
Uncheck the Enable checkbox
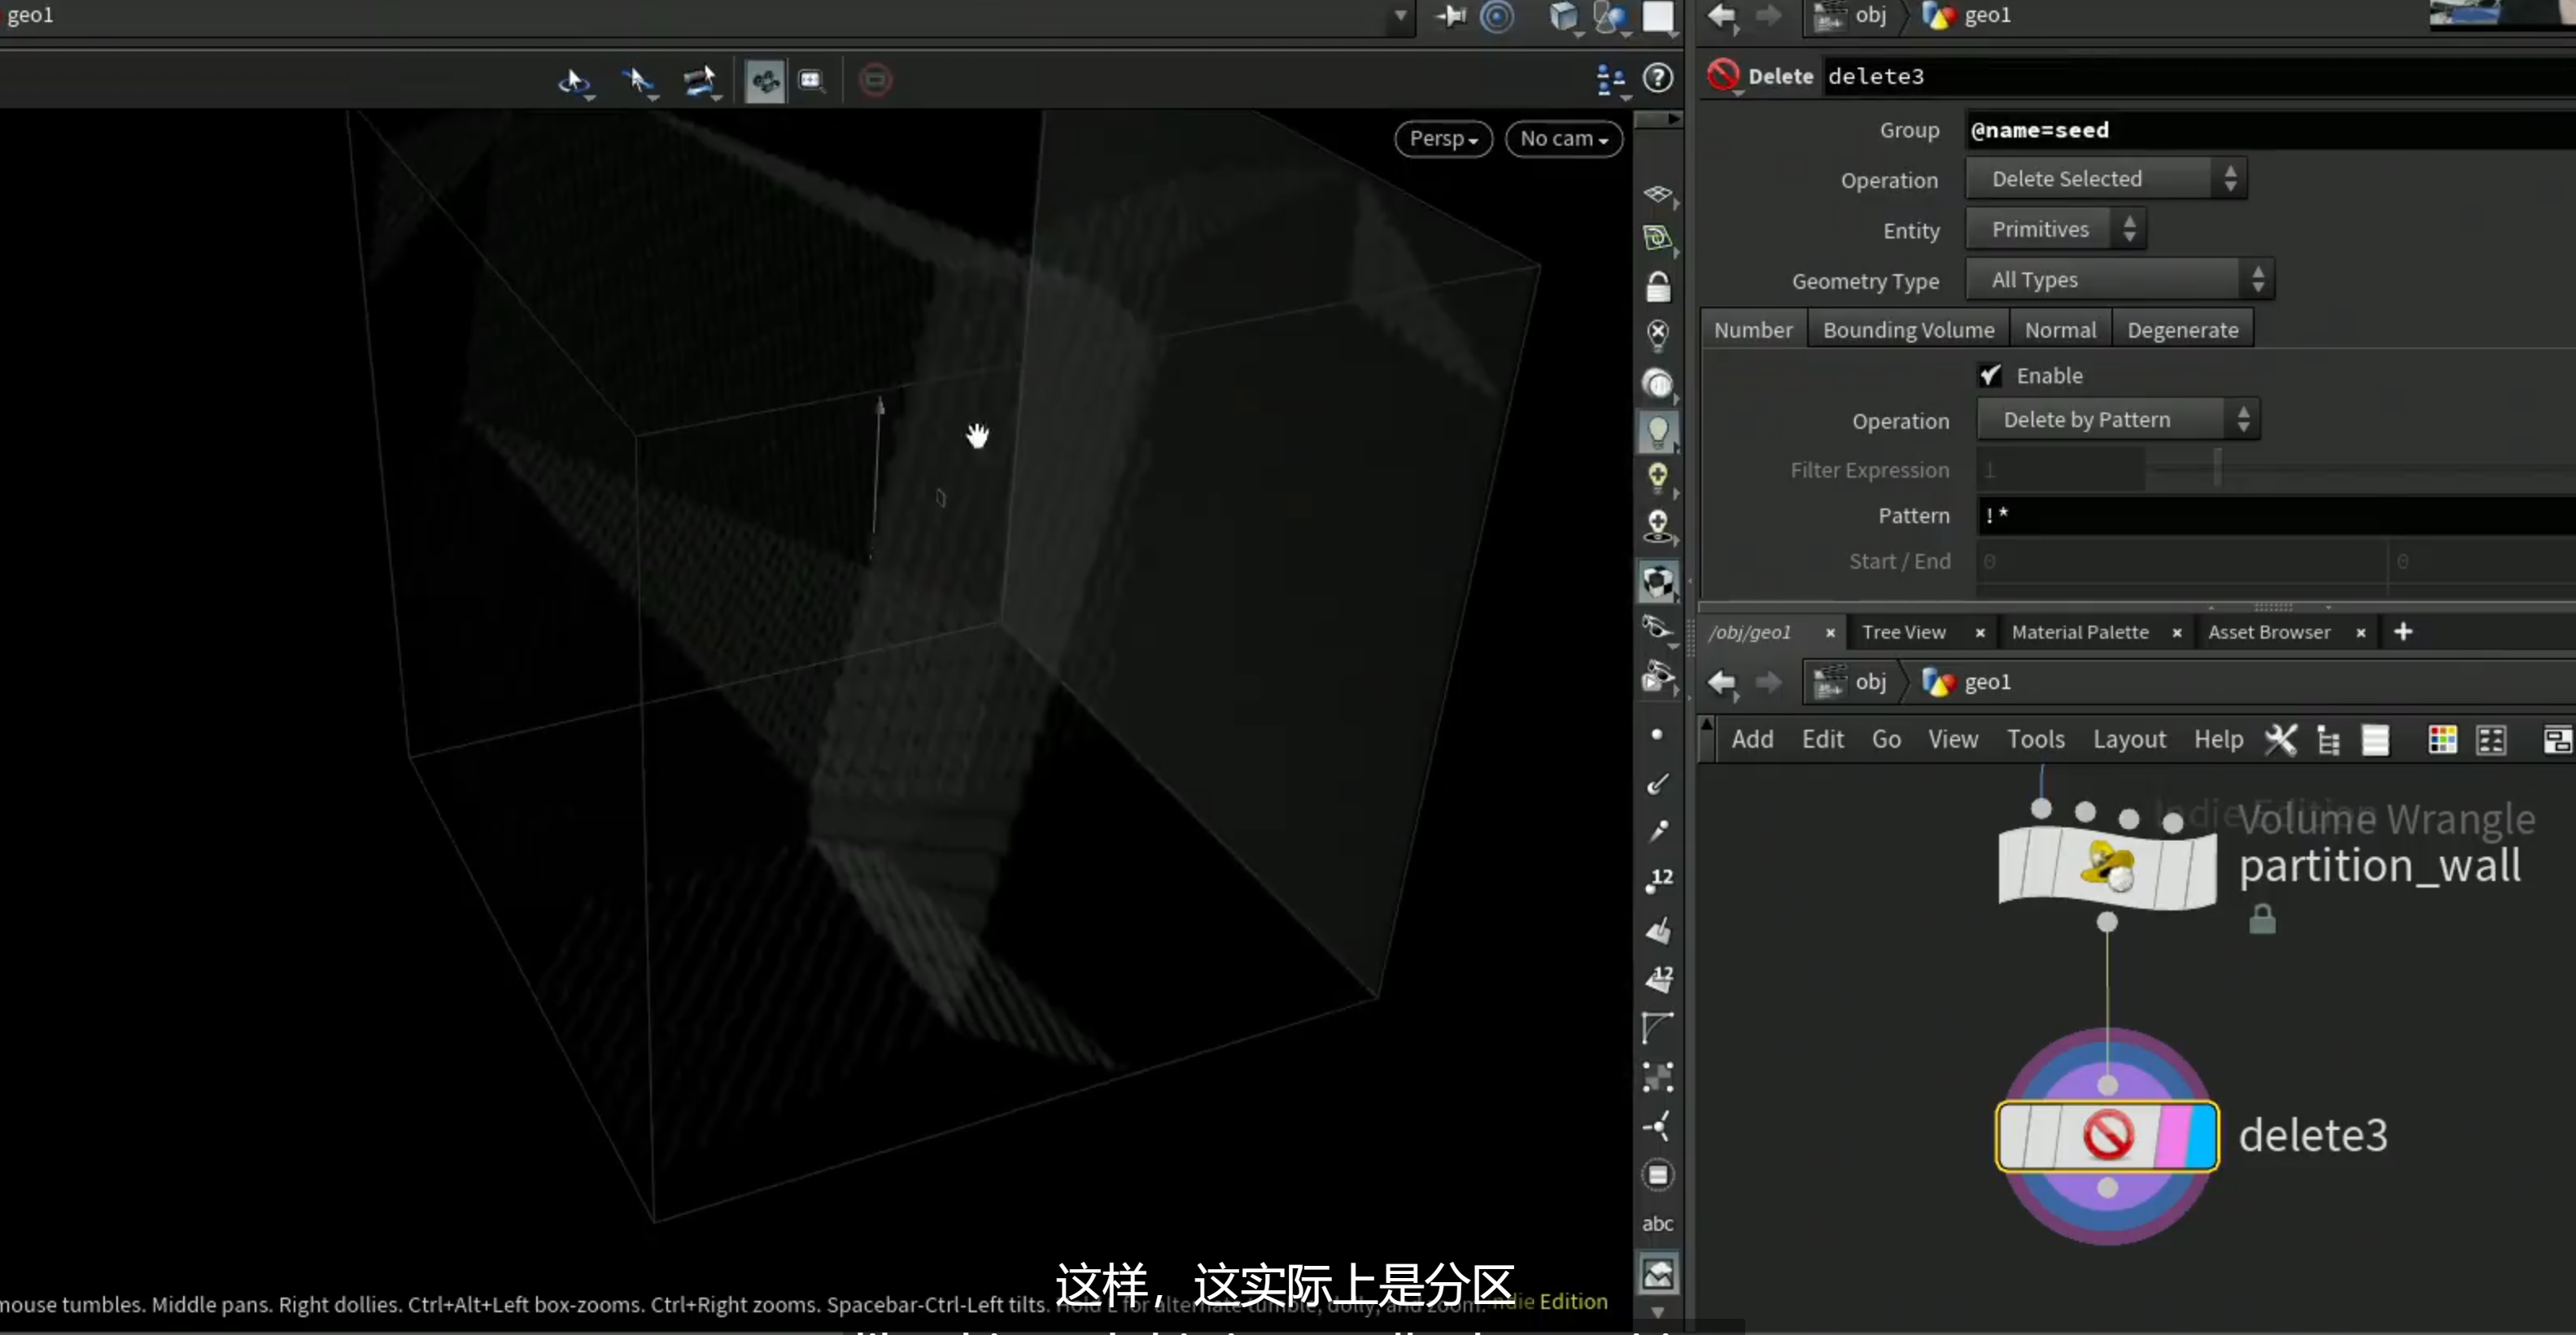[x=1990, y=375]
